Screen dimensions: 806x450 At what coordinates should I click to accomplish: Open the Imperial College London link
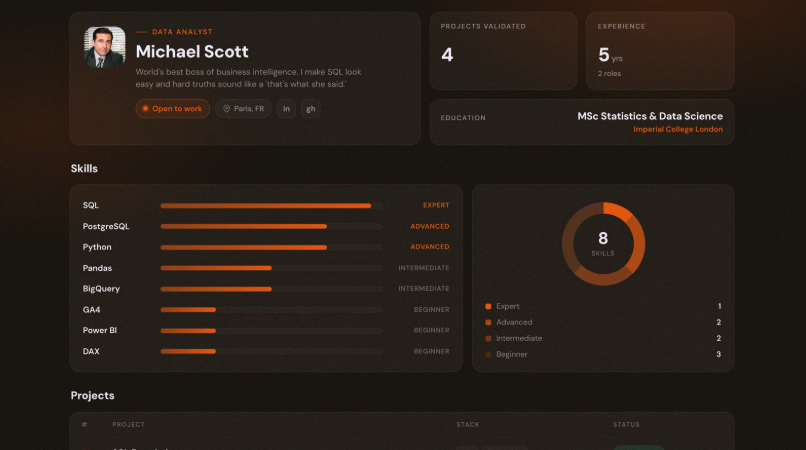click(677, 129)
